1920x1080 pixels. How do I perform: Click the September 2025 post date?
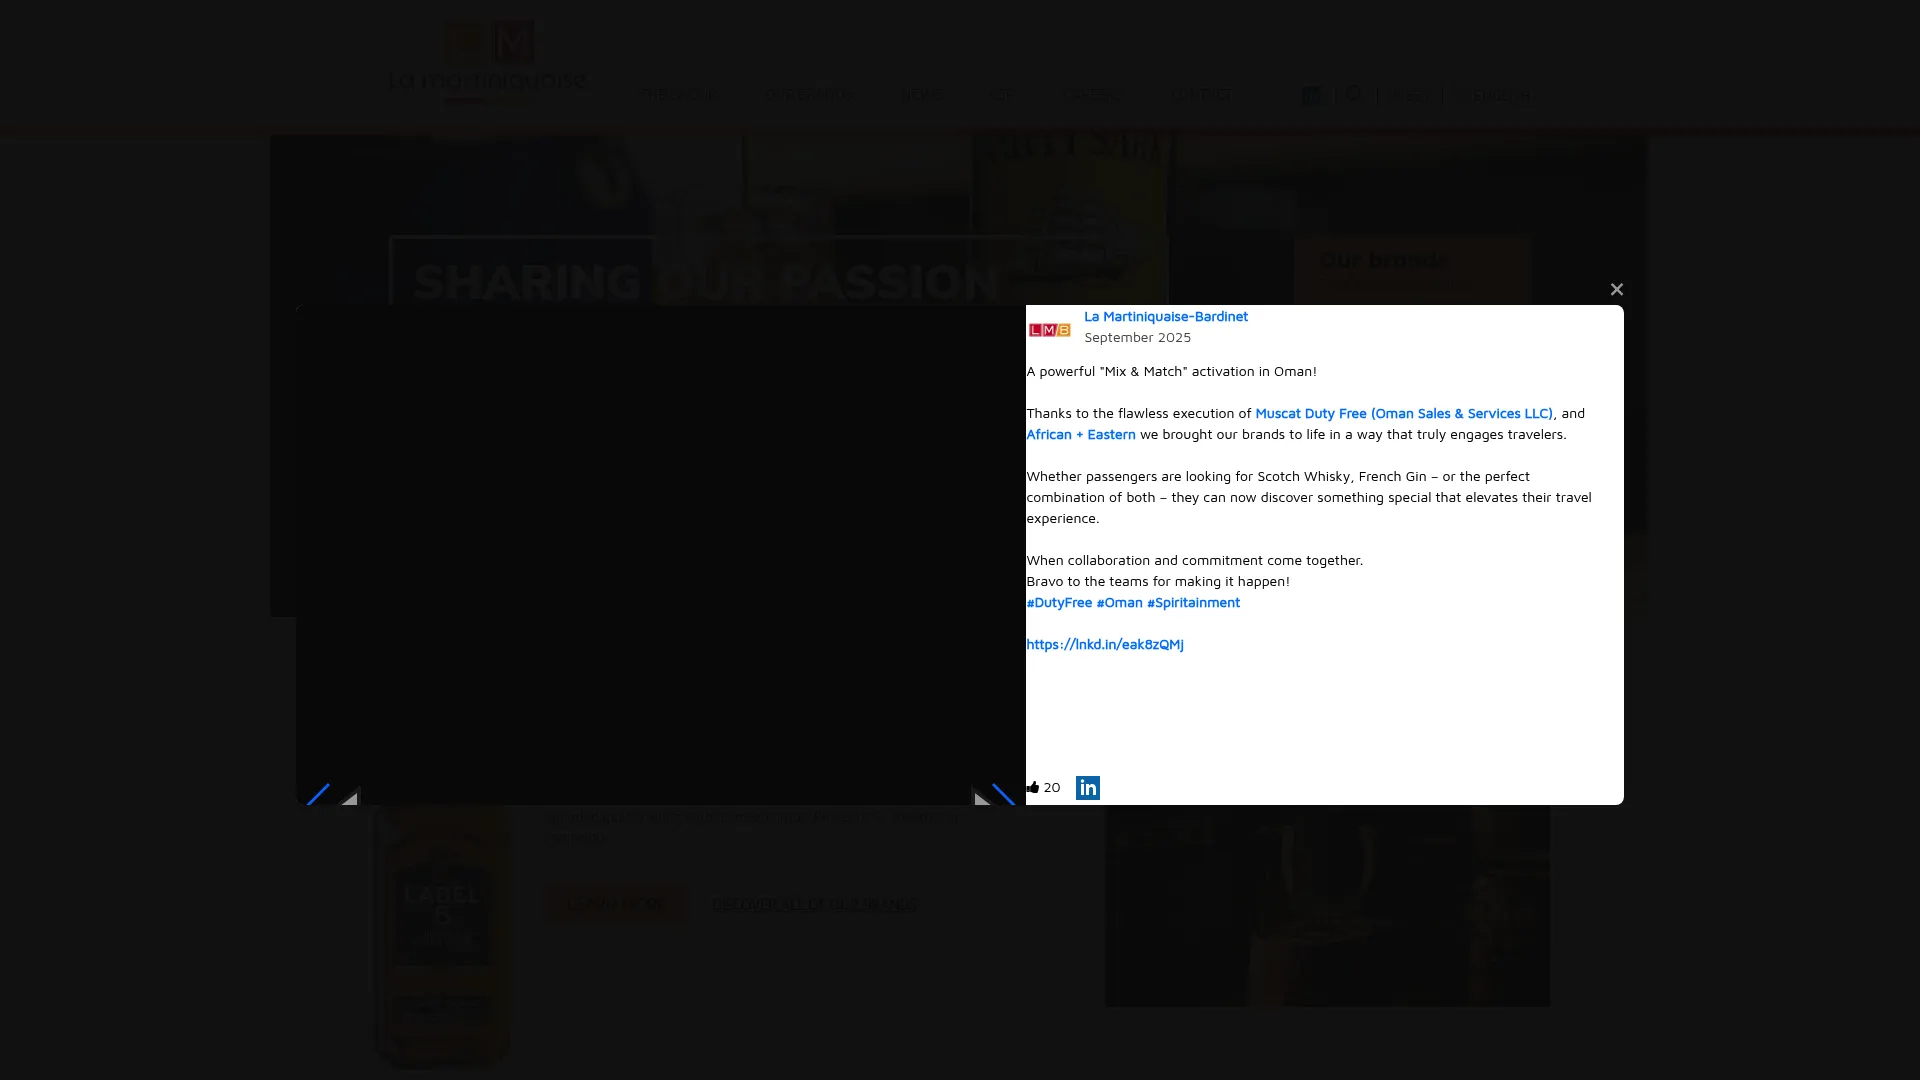[1137, 337]
